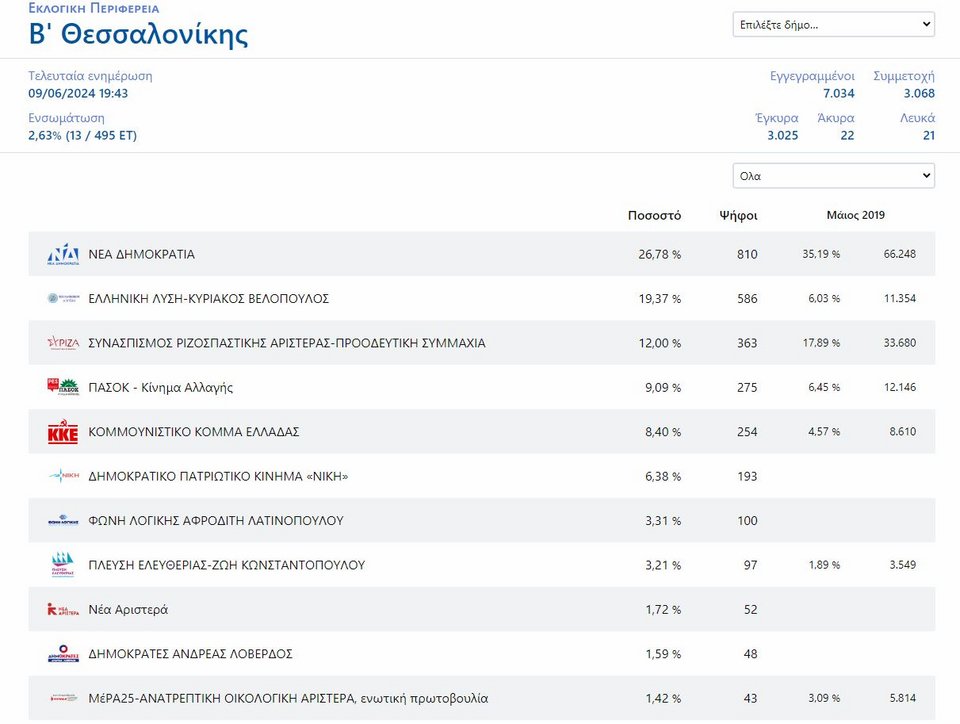Click the Άκυρα label
This screenshot has height=724, width=960.
point(836,118)
